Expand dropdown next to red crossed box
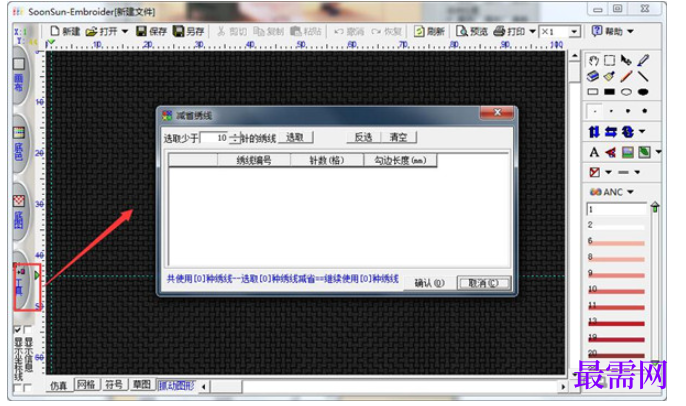 click(608, 172)
